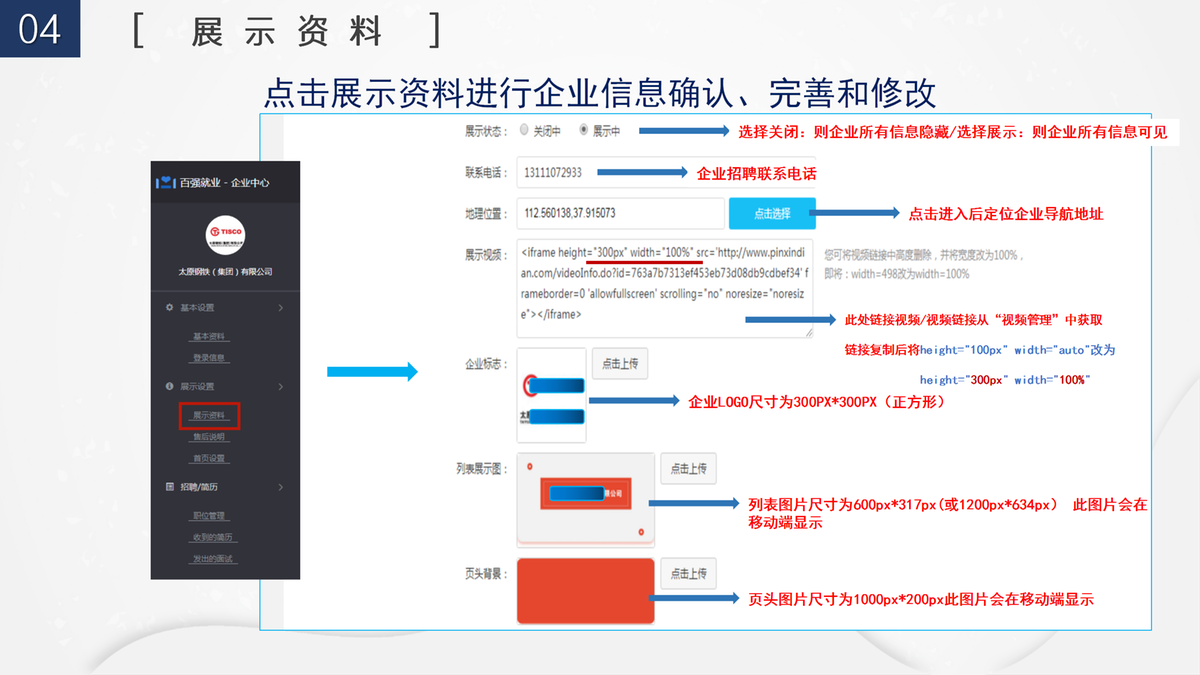Click the 企业标志 logo preview thumbnail
Image resolution: width=1200 pixels, height=675 pixels.
(552, 395)
